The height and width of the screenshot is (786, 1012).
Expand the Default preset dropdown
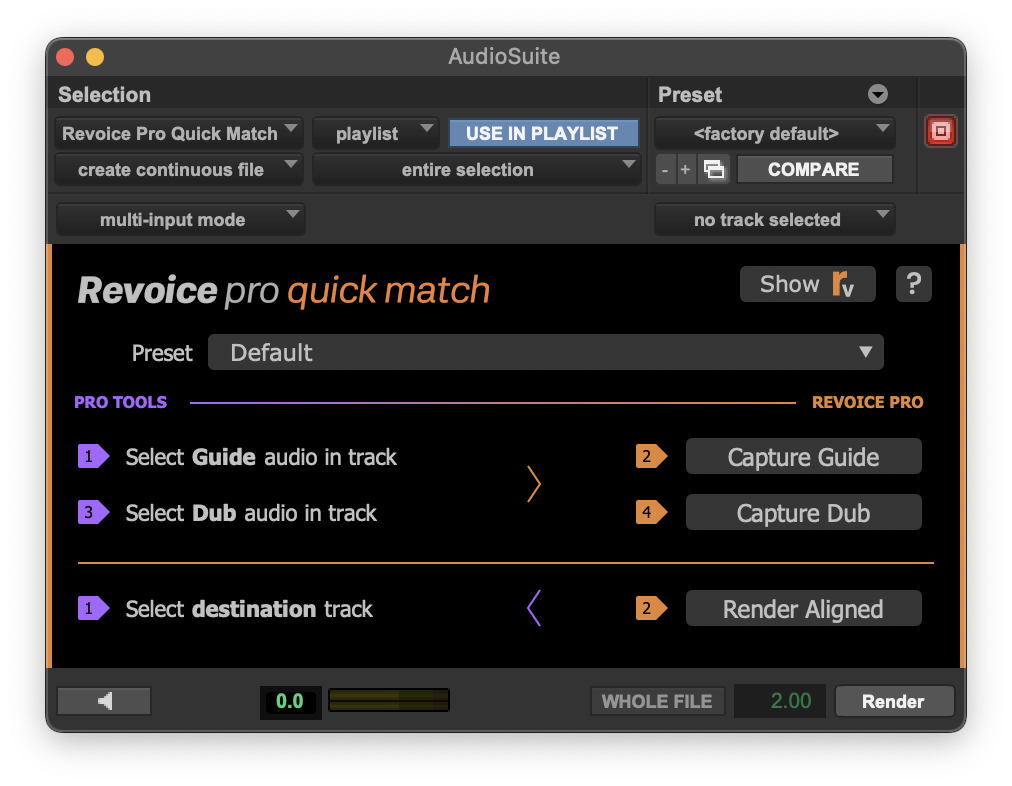coord(545,352)
